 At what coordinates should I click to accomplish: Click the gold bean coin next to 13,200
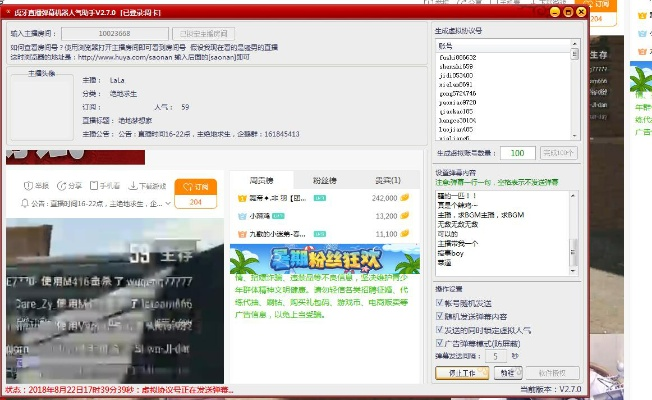(x=405, y=215)
